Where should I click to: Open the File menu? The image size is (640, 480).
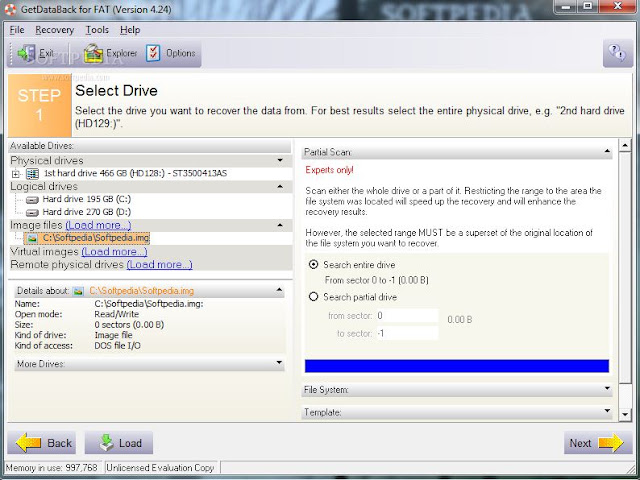(x=17, y=30)
